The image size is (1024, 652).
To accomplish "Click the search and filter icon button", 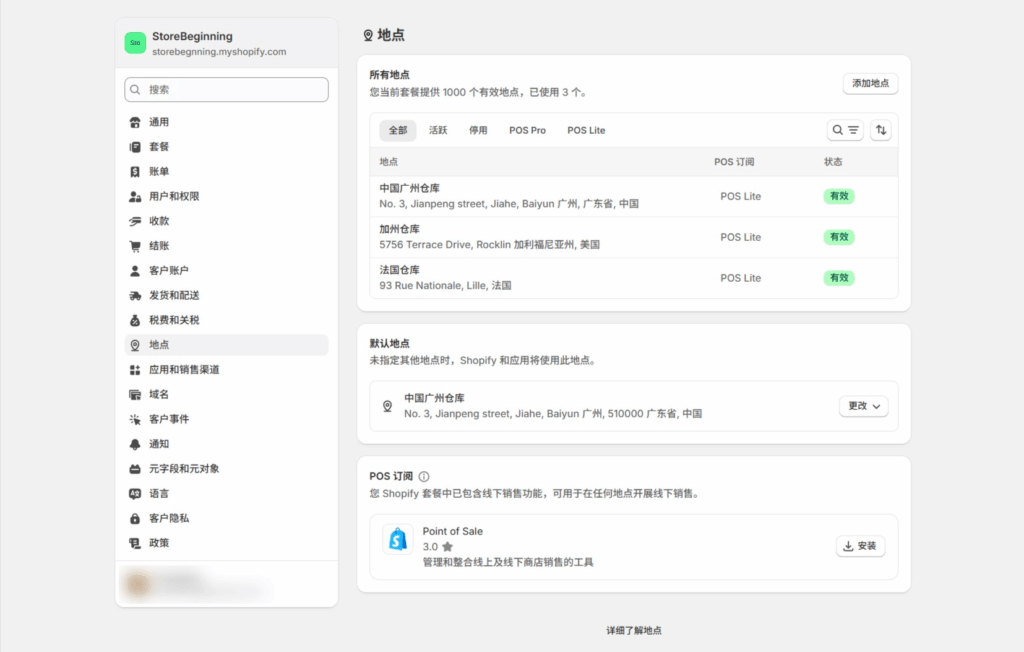I will point(845,130).
